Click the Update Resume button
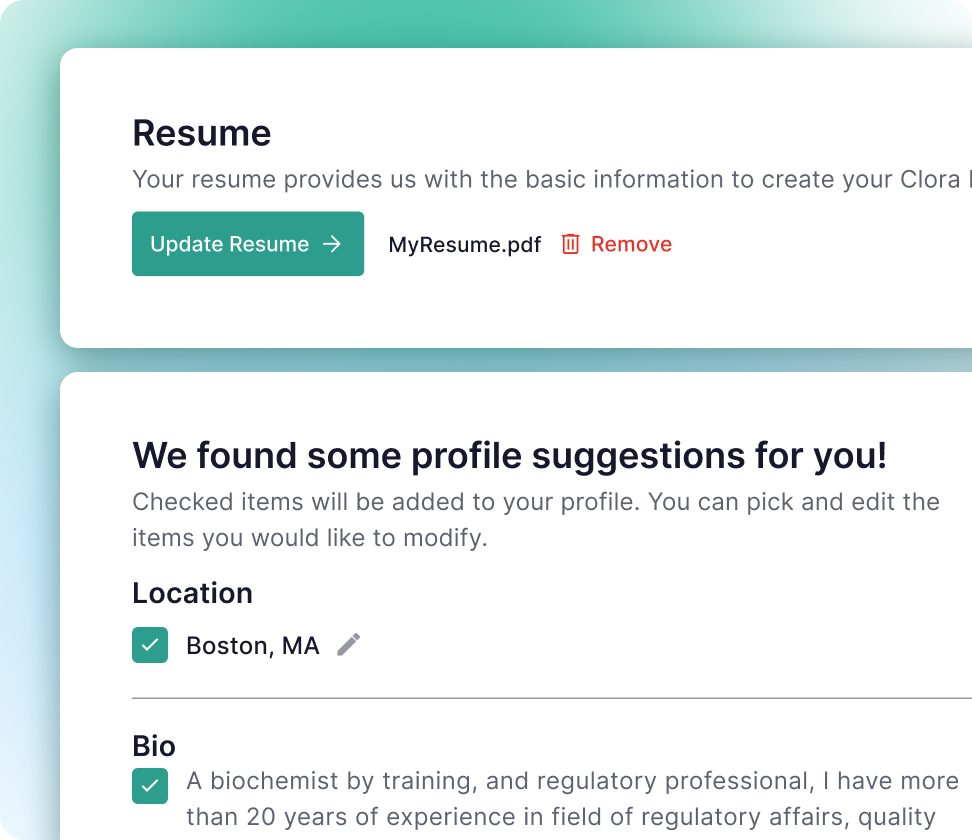The image size is (972, 840). point(247,244)
